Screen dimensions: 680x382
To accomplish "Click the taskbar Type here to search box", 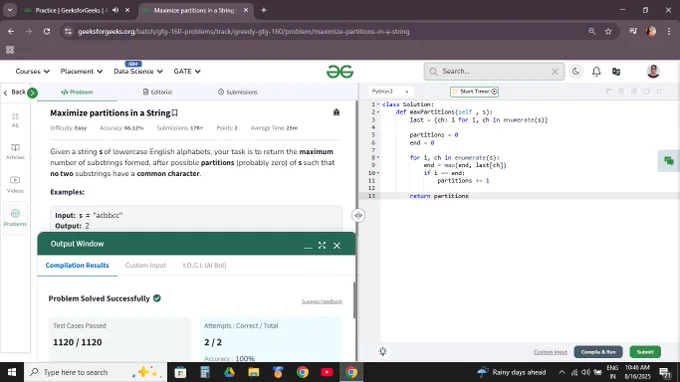I will 95,372.
